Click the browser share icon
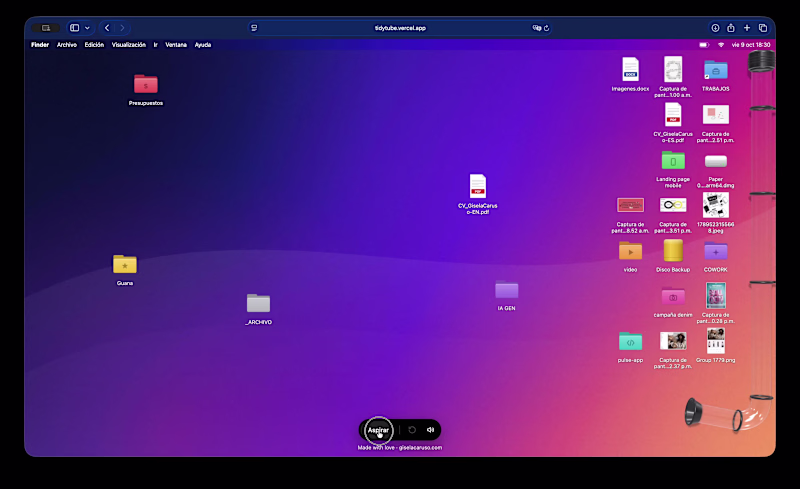The height and width of the screenshot is (489, 800). click(731, 28)
